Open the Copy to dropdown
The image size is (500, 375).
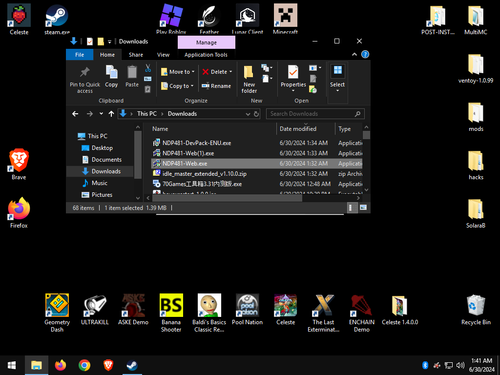tap(177, 86)
